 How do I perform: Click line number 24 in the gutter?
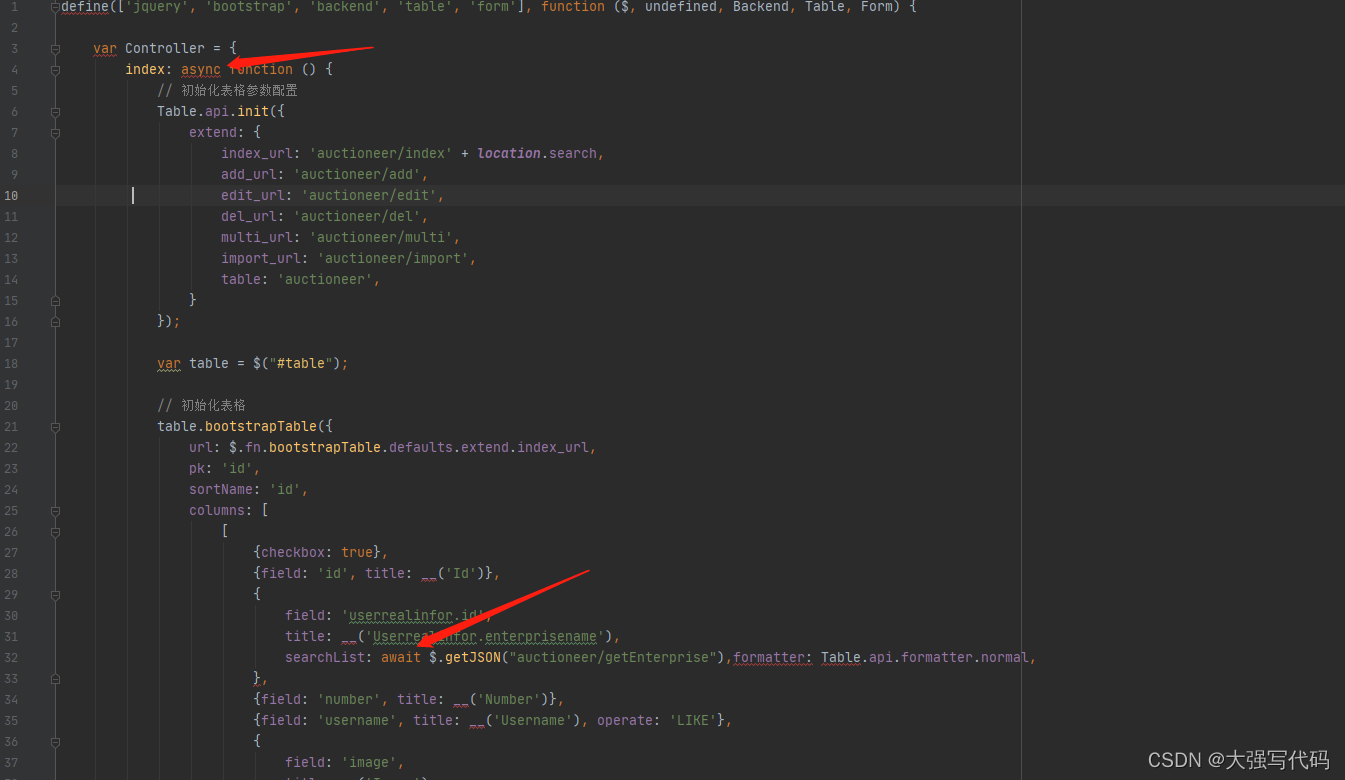11,489
